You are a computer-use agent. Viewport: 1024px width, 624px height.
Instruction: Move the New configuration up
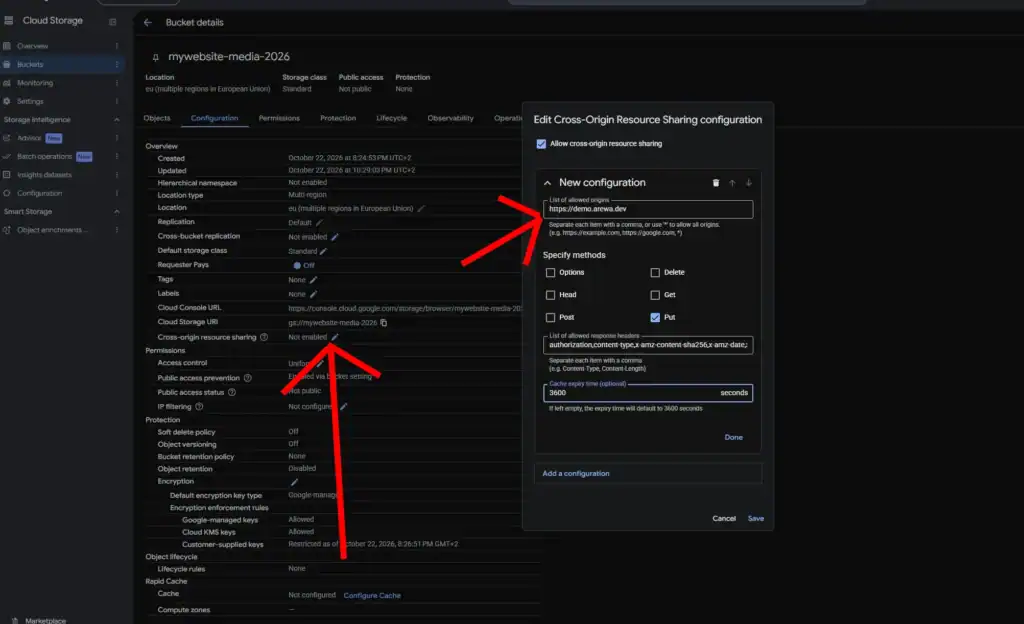coord(732,183)
